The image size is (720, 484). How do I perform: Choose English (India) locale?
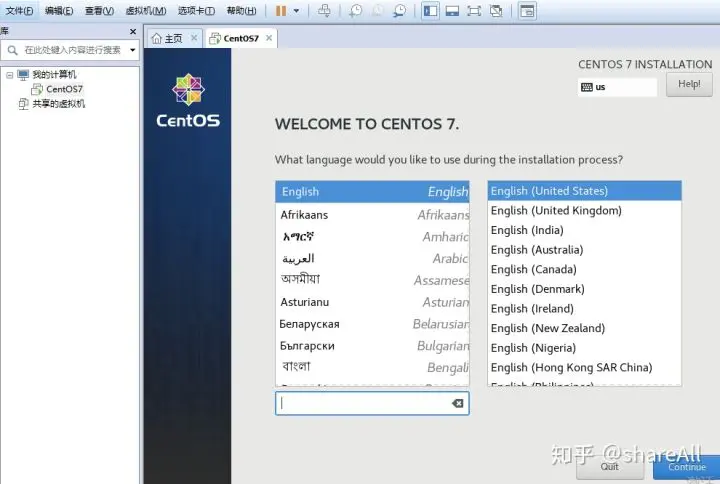point(585,230)
